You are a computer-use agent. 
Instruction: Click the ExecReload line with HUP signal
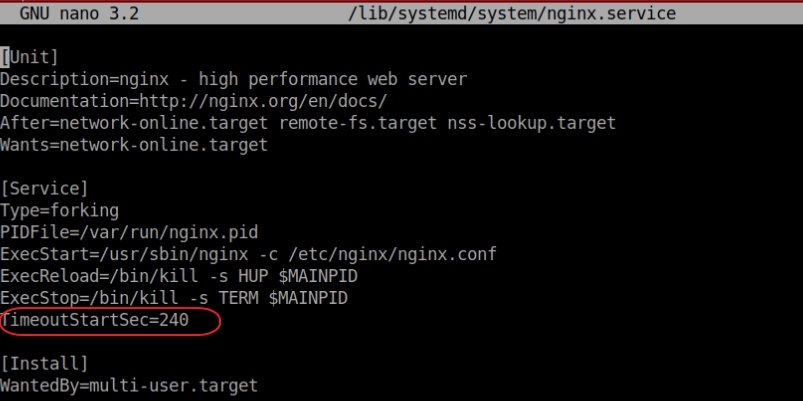[179, 277]
